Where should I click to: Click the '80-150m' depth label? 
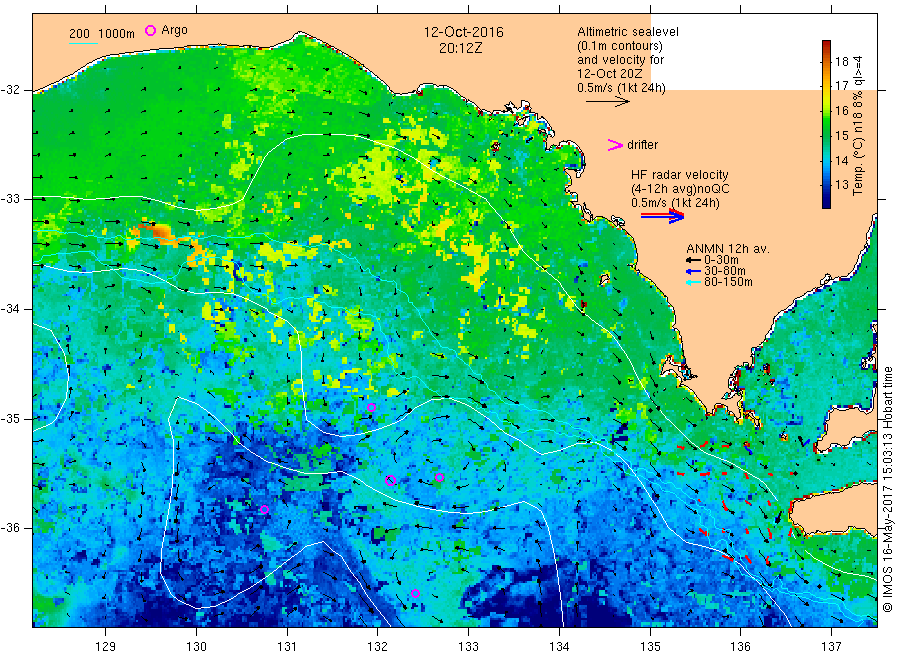coord(728,282)
